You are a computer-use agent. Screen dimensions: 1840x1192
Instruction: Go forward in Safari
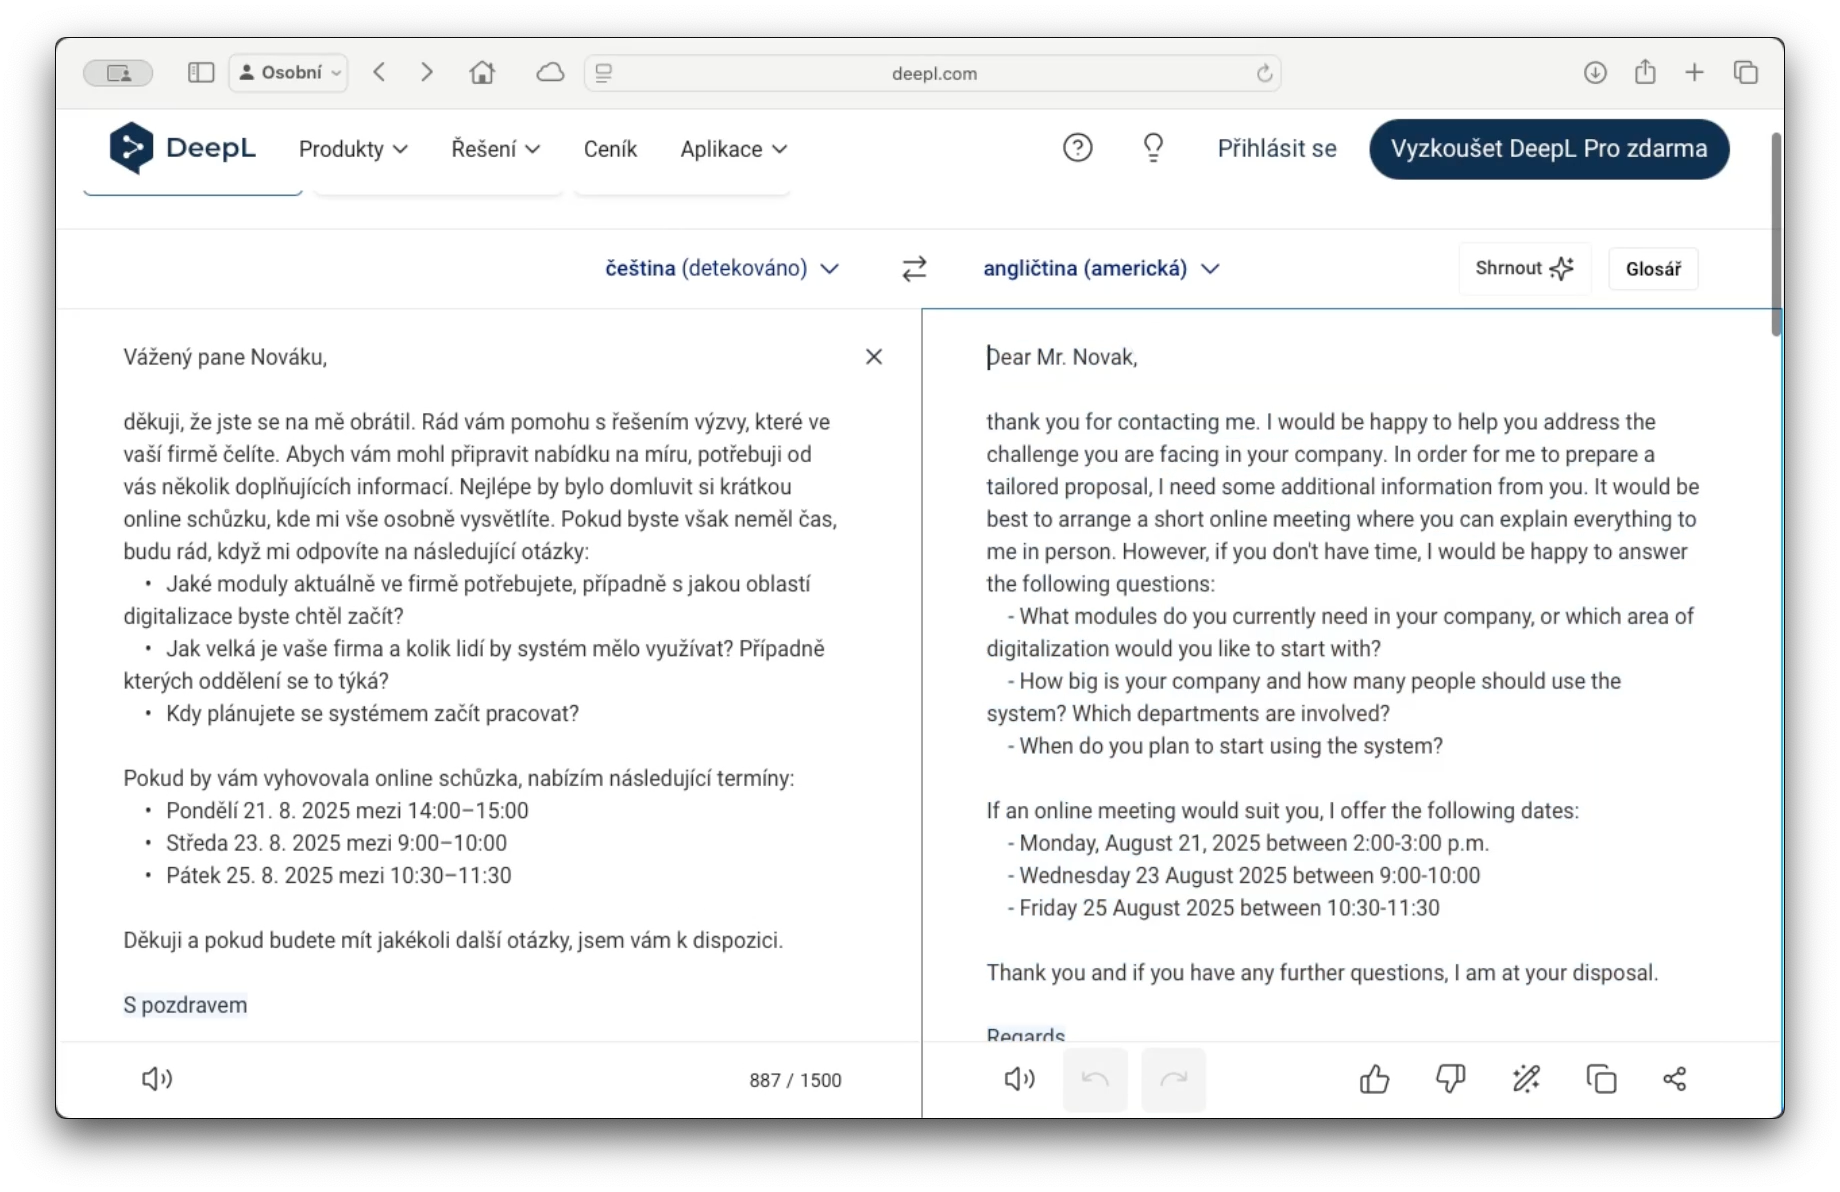427,72
